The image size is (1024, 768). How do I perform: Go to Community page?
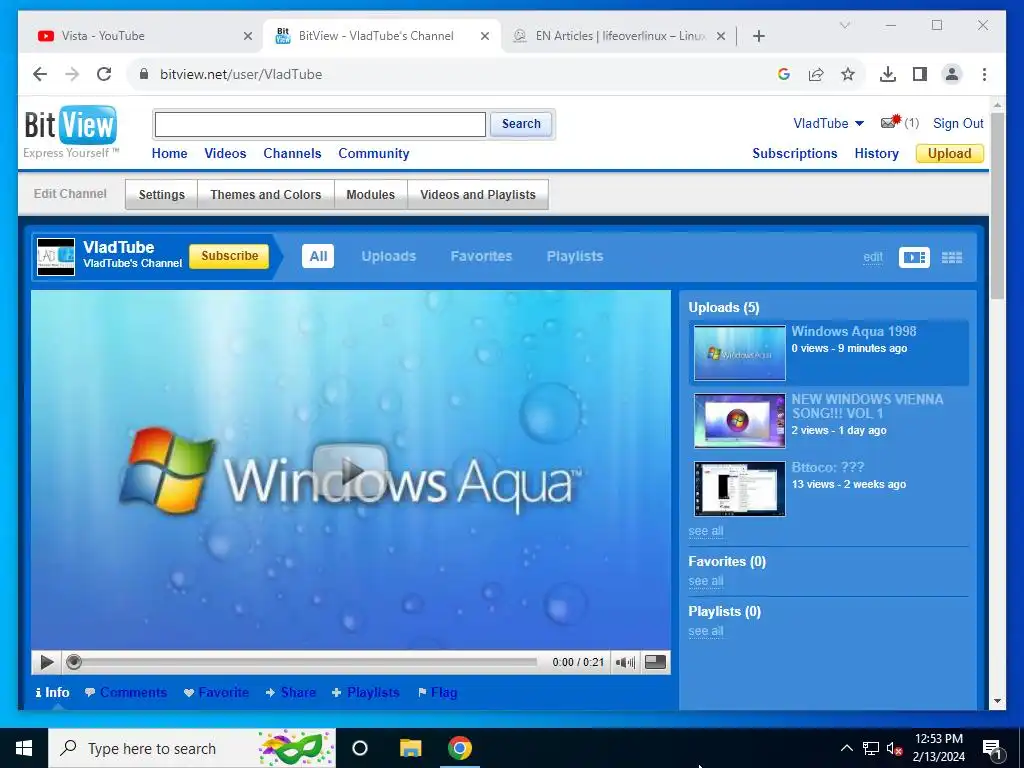(x=374, y=153)
